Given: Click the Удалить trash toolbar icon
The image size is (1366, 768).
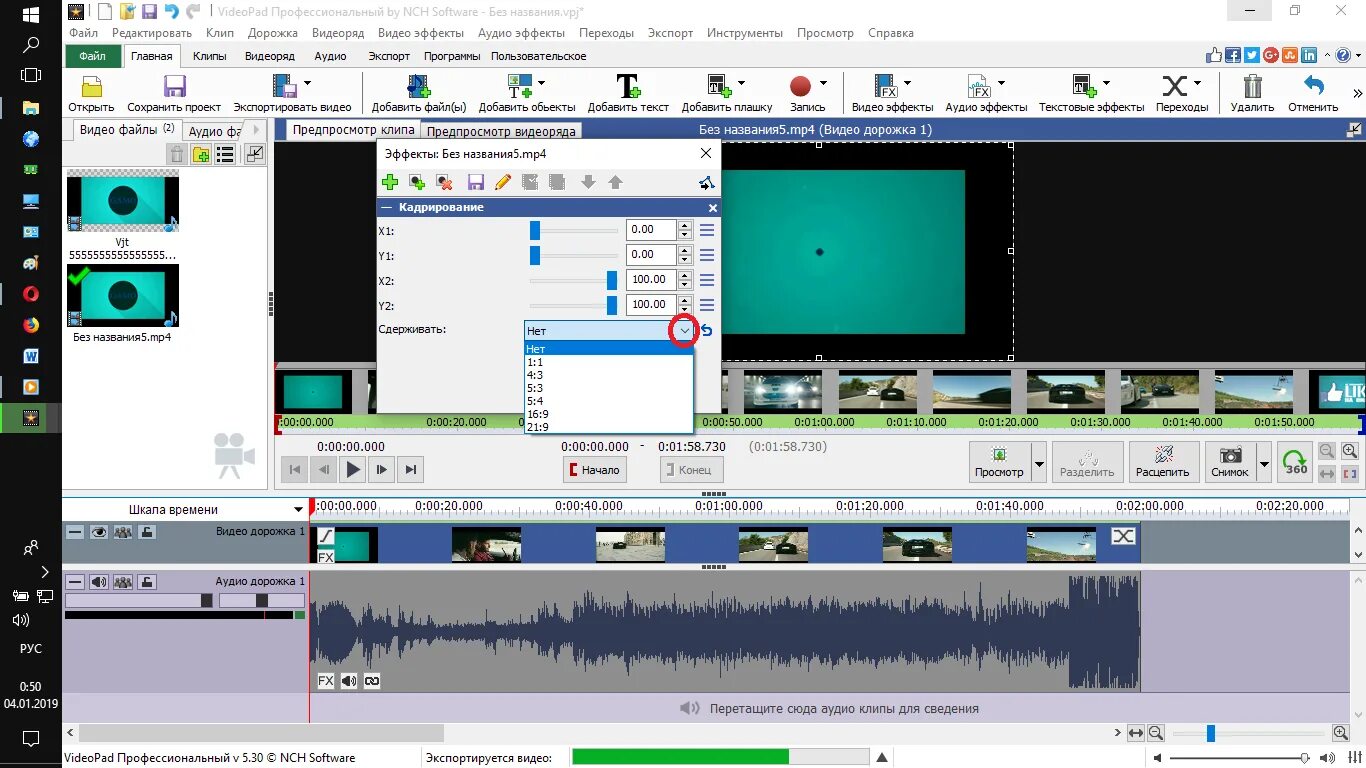Looking at the screenshot, I should tap(1252, 94).
